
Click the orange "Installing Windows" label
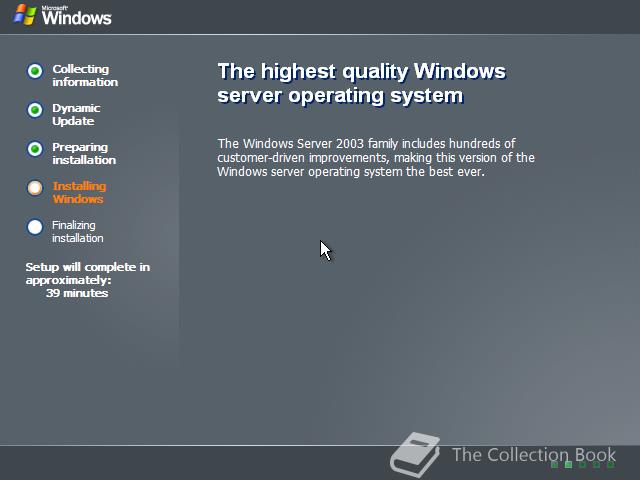coord(79,193)
